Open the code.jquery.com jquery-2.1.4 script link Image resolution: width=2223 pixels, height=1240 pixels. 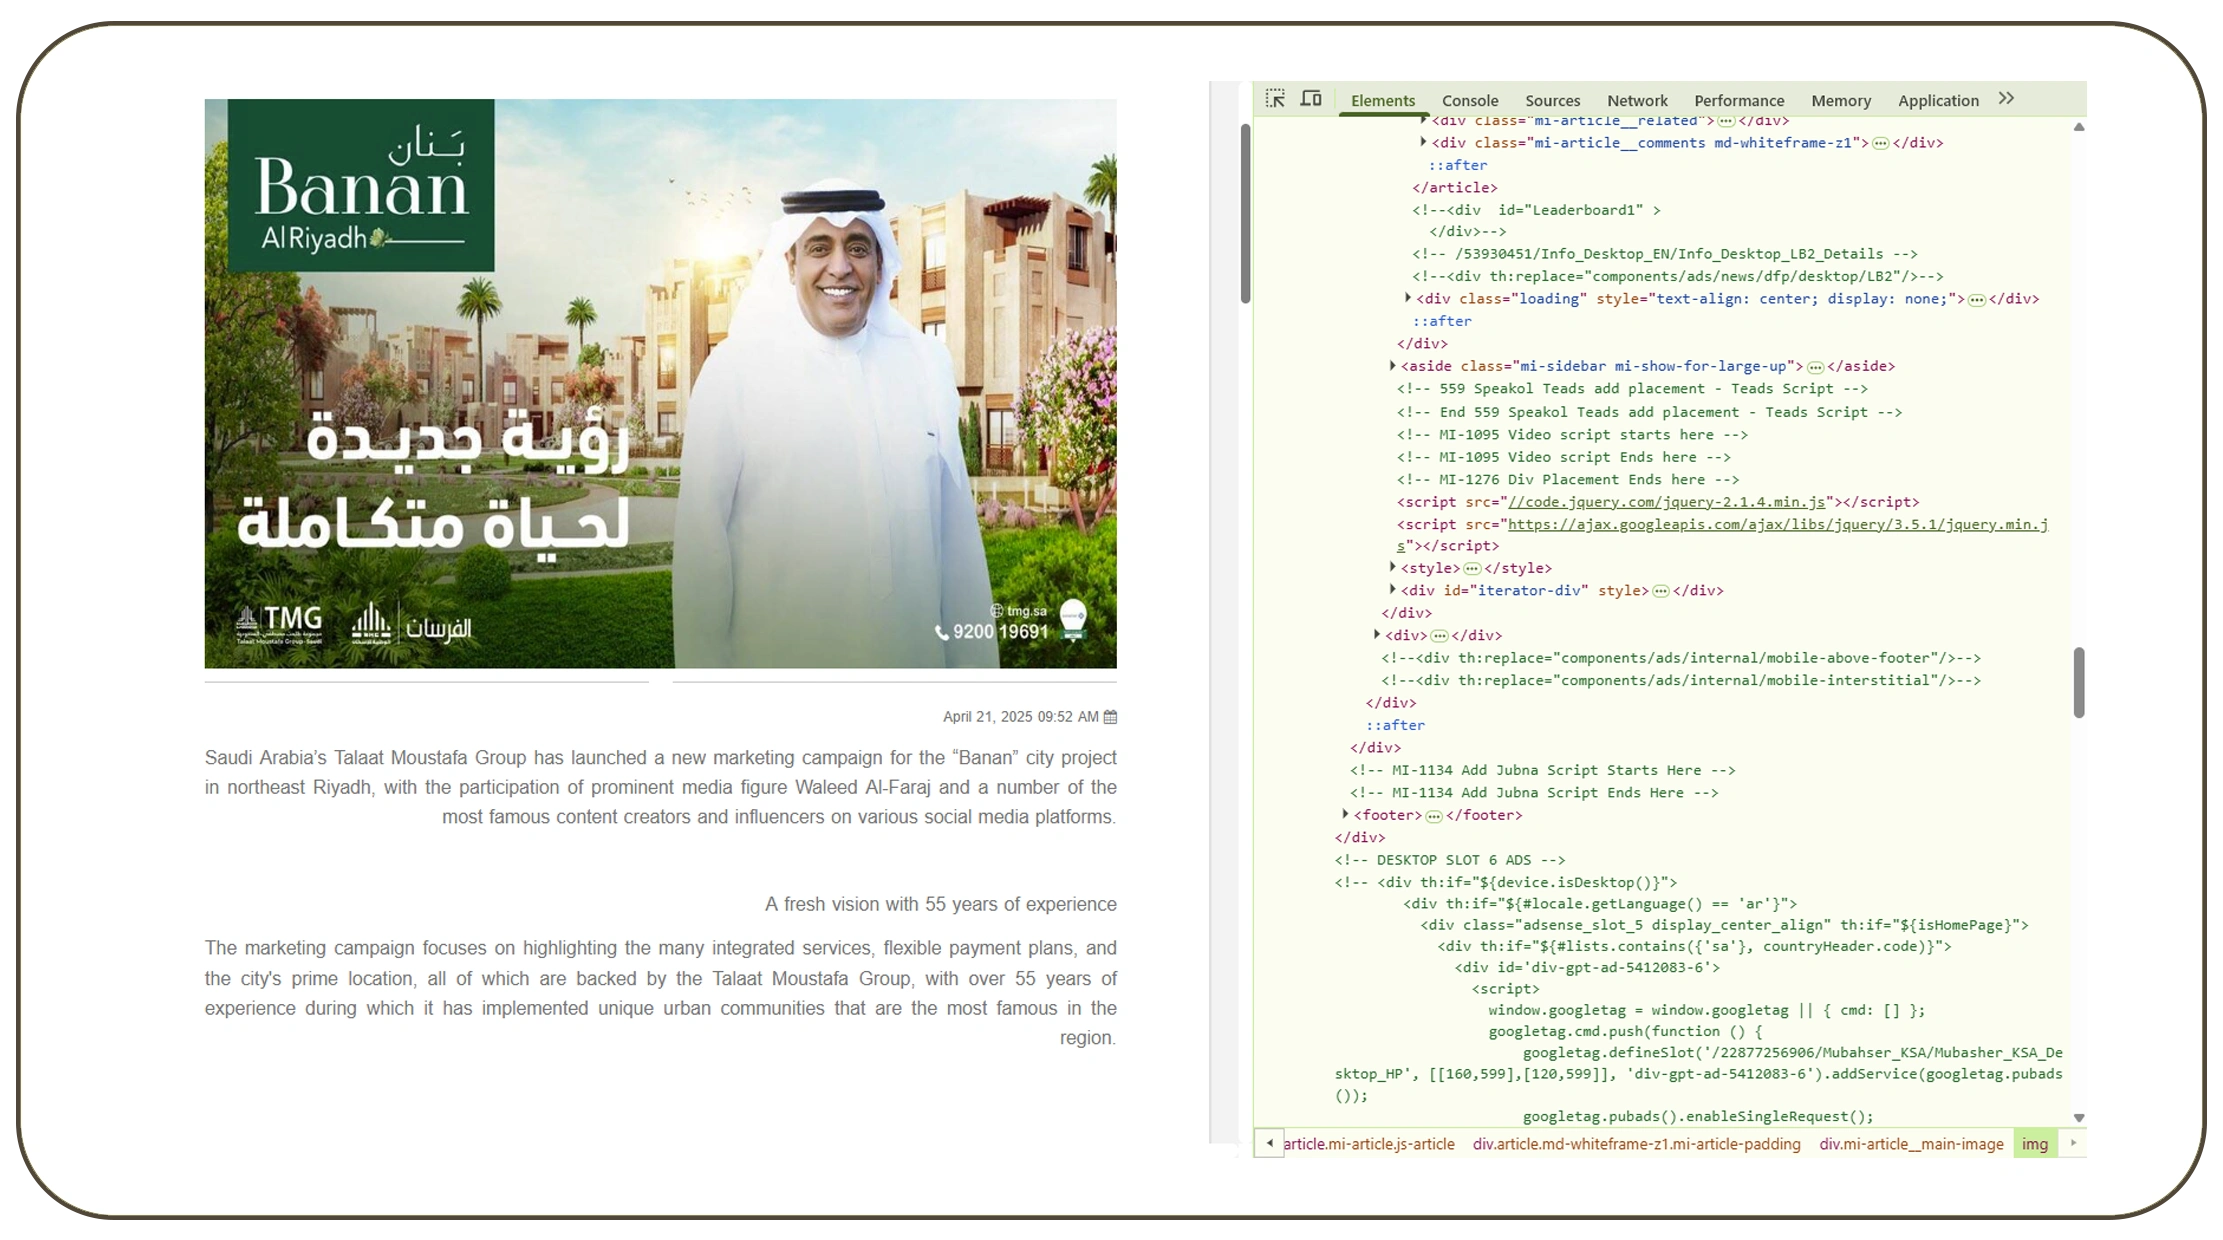(1667, 502)
